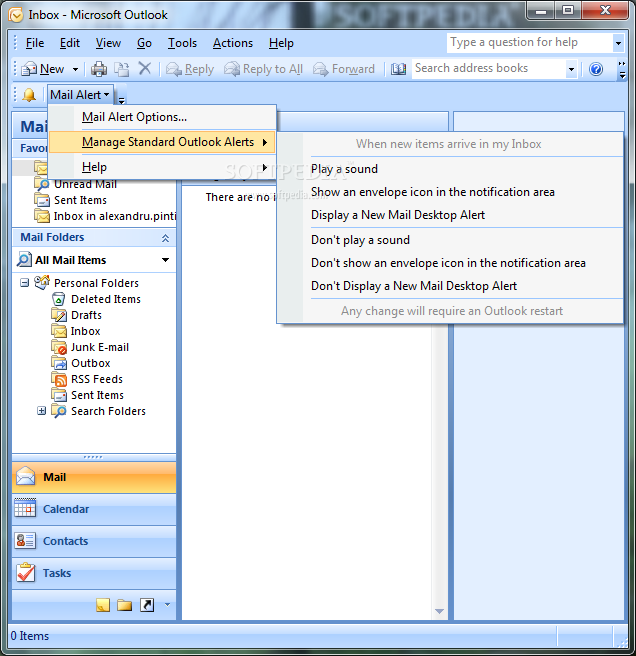
Task: Click the Folder List icon
Action: [124, 605]
